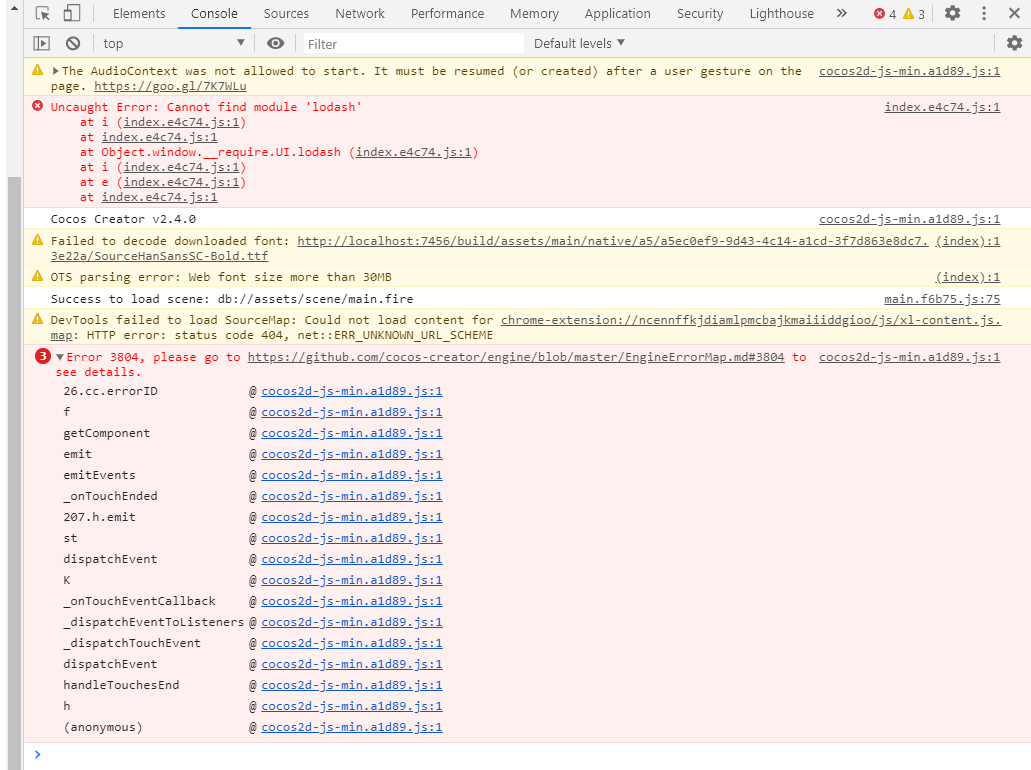This screenshot has height=770, width=1031.
Task: Click the red error icon beside Uncaught Error
Action: (x=38, y=106)
